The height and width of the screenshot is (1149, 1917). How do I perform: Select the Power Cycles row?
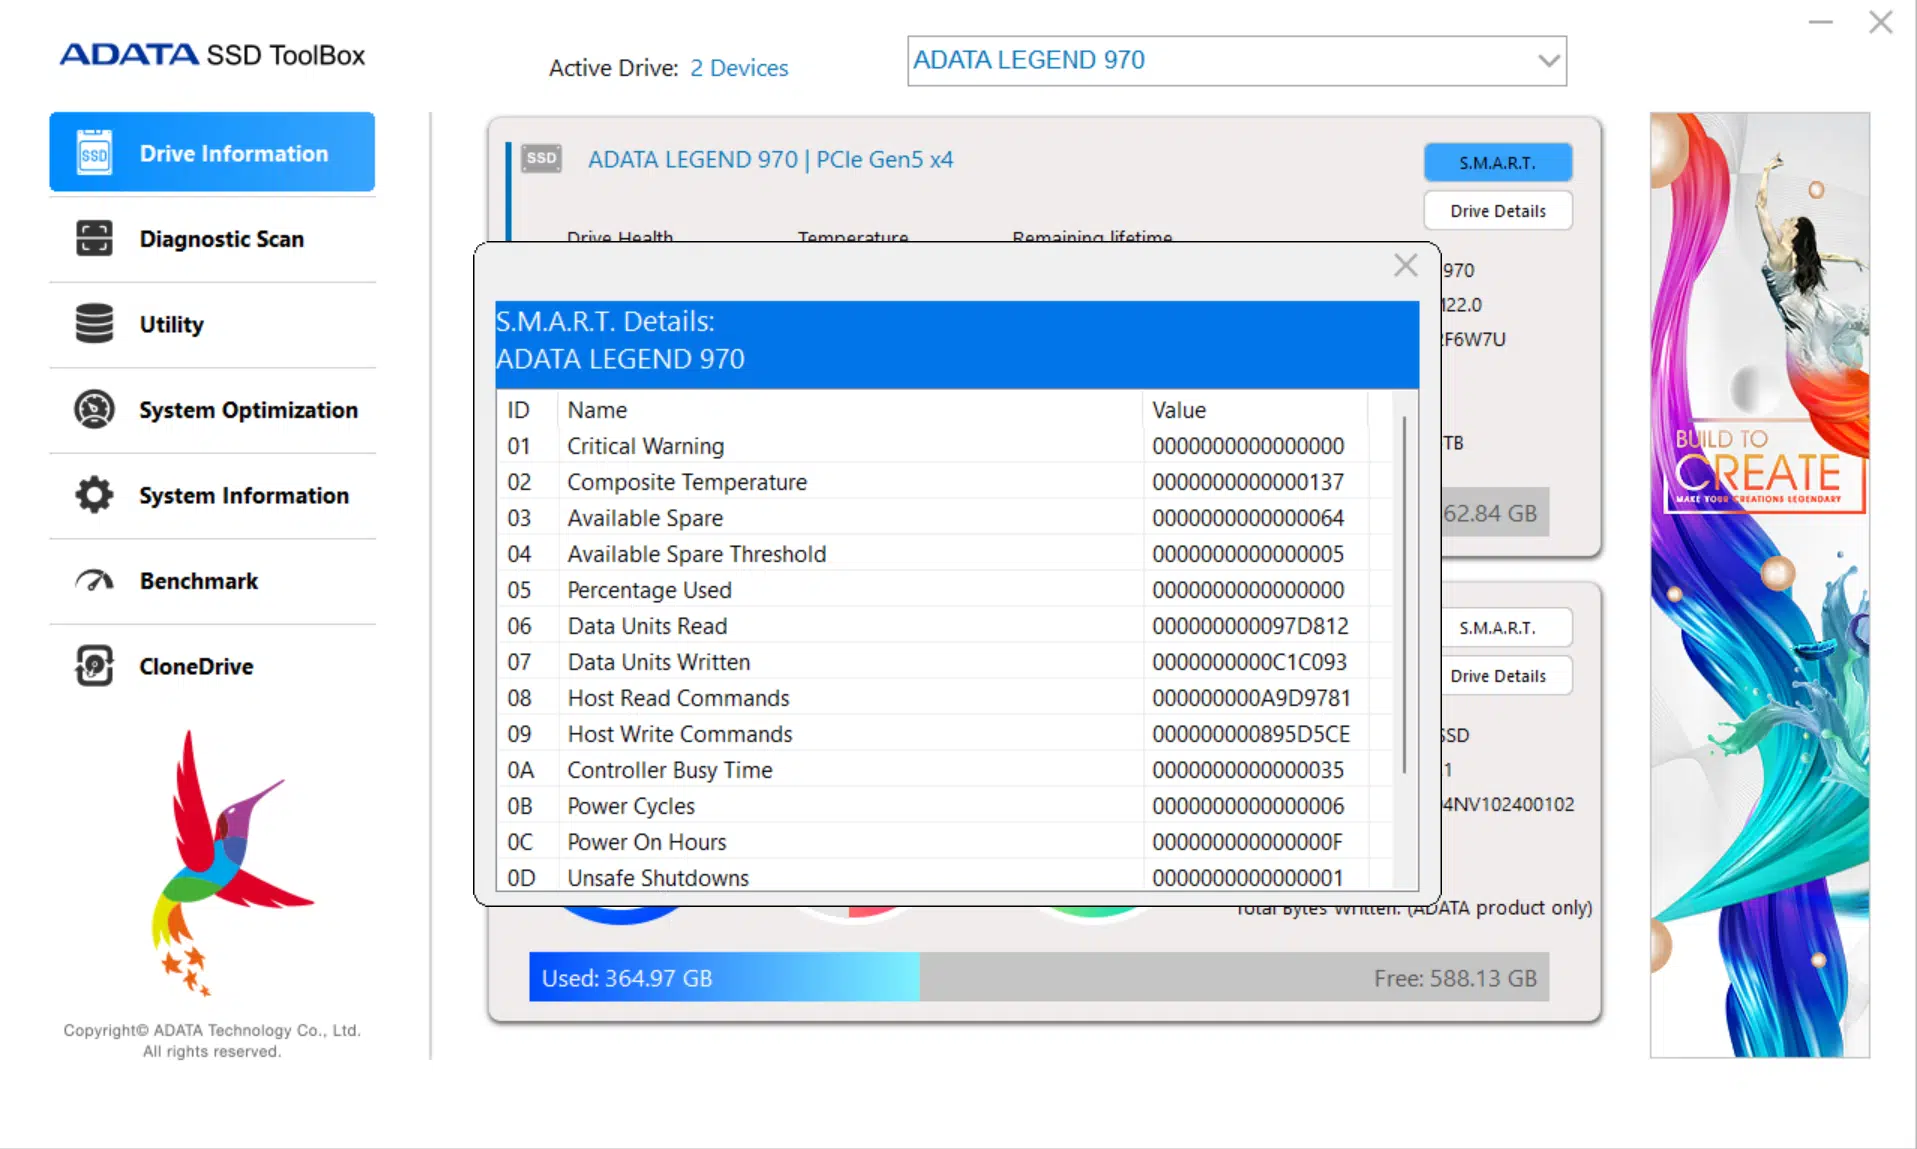coord(945,806)
